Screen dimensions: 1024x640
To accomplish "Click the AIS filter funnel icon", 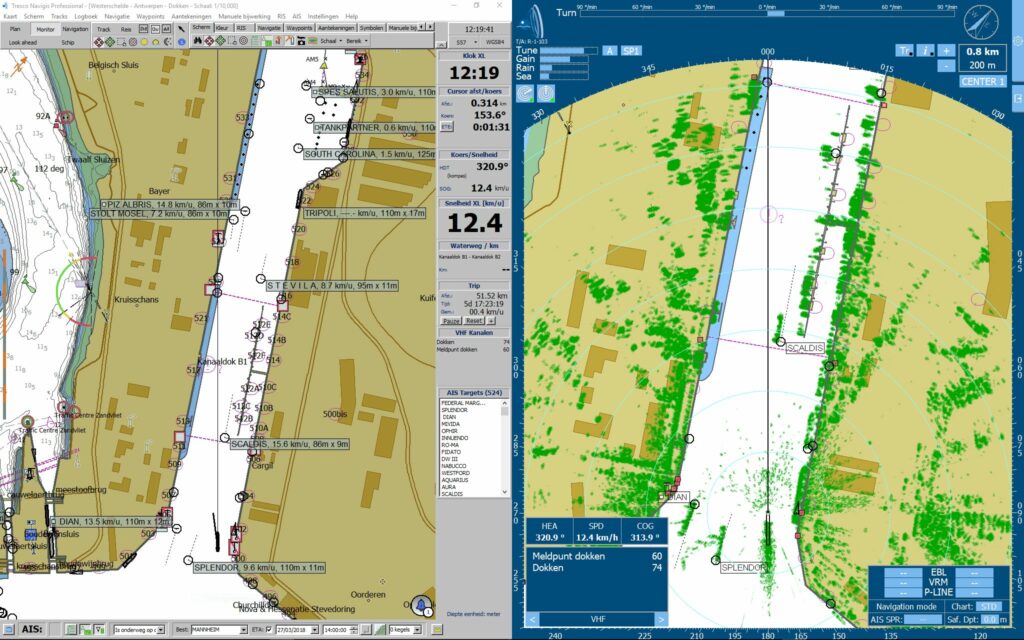I will (x=99, y=630).
